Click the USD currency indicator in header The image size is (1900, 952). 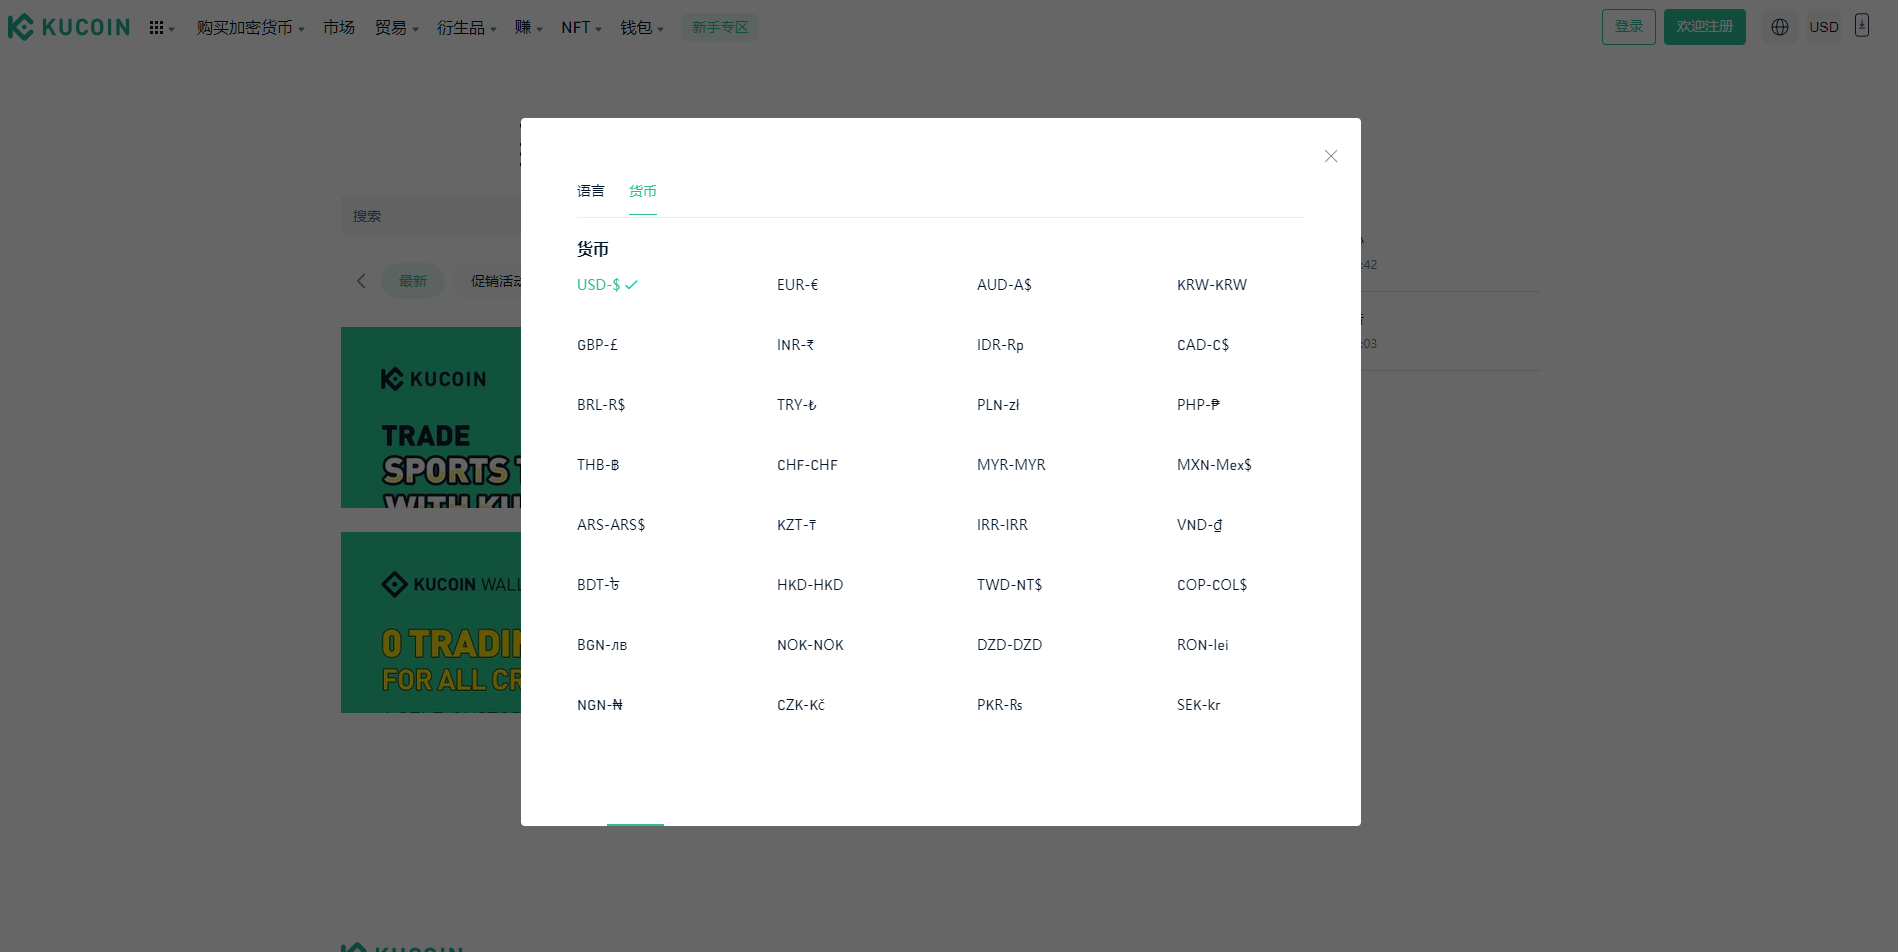coord(1823,27)
